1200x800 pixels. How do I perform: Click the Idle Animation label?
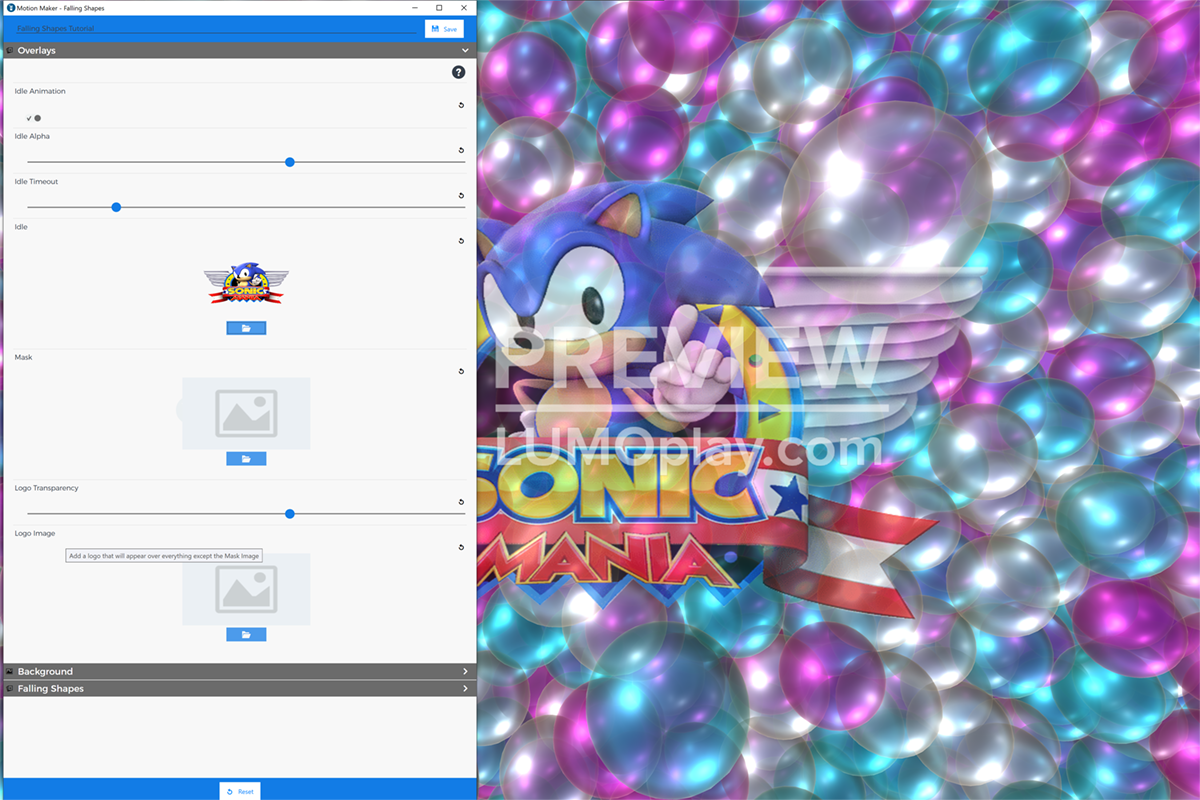40,91
